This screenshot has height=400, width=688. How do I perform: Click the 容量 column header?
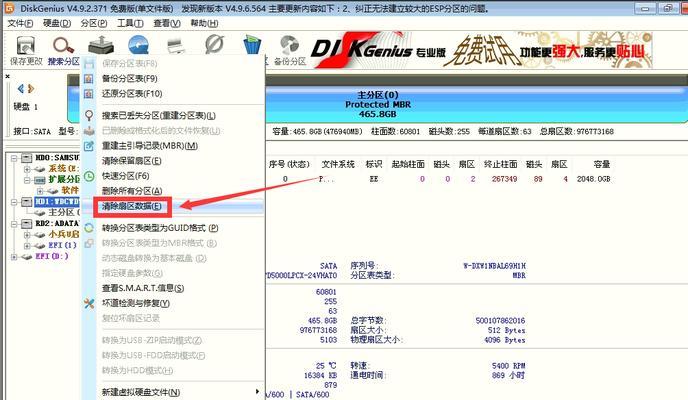[602, 164]
